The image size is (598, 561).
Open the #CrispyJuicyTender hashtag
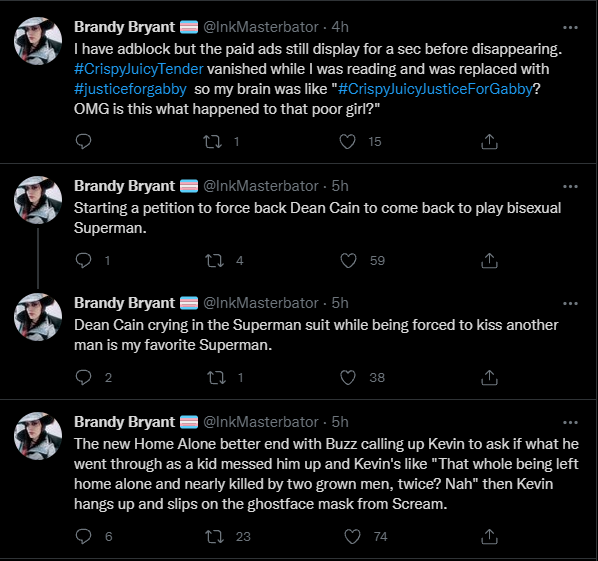(x=138, y=69)
